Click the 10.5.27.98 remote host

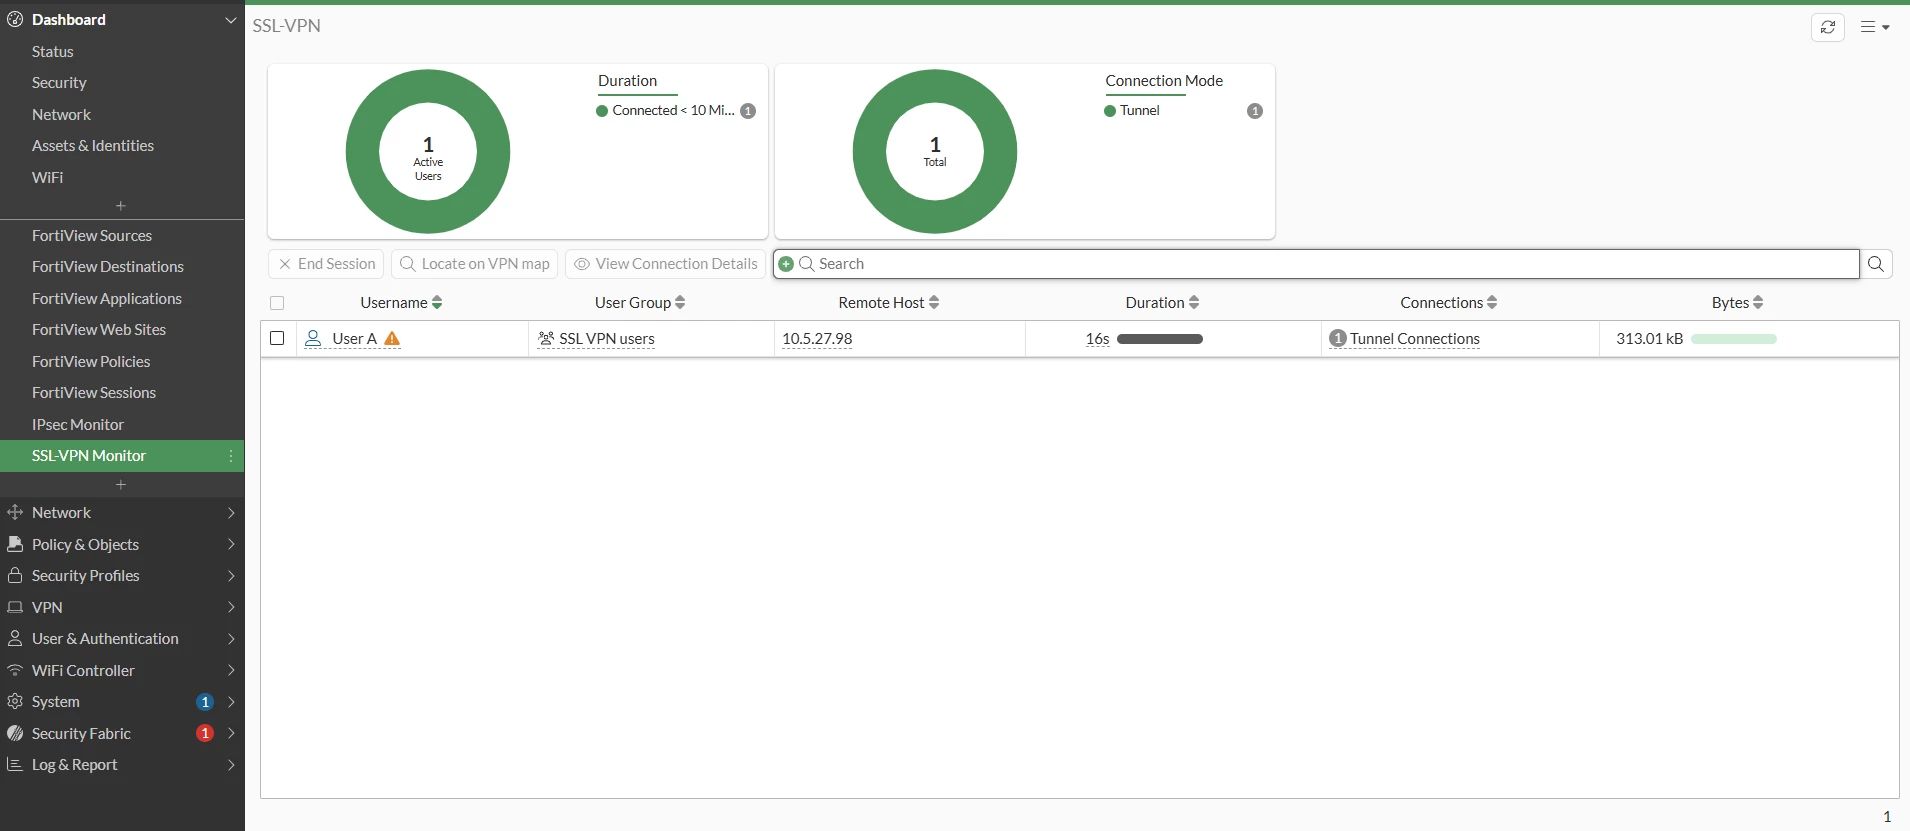817,339
